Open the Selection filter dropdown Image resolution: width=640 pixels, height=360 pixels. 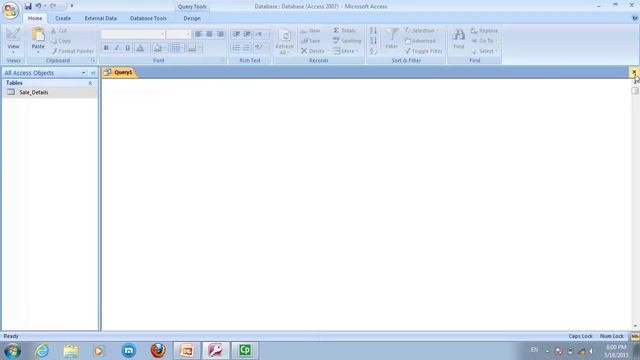420,31
